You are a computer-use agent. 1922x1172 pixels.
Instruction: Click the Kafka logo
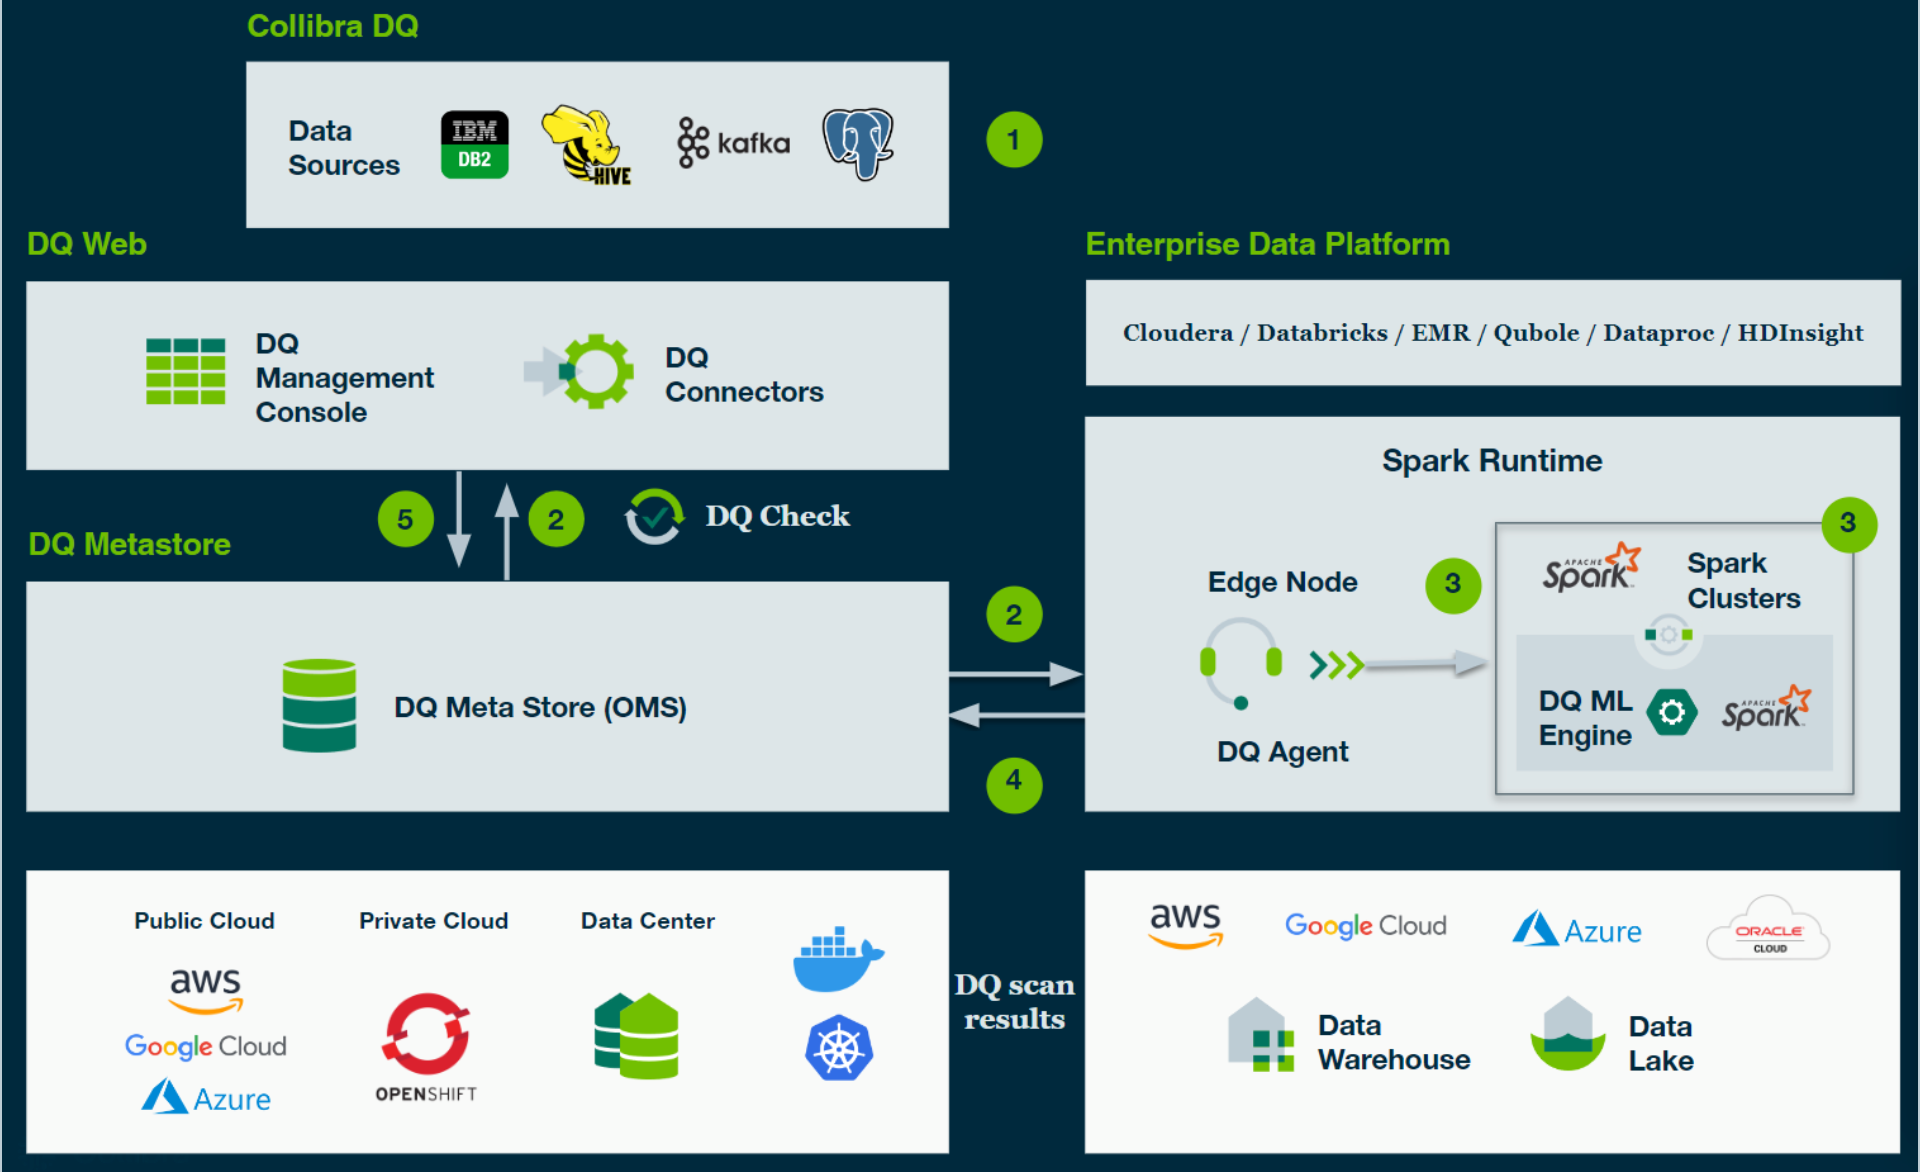coord(734,143)
